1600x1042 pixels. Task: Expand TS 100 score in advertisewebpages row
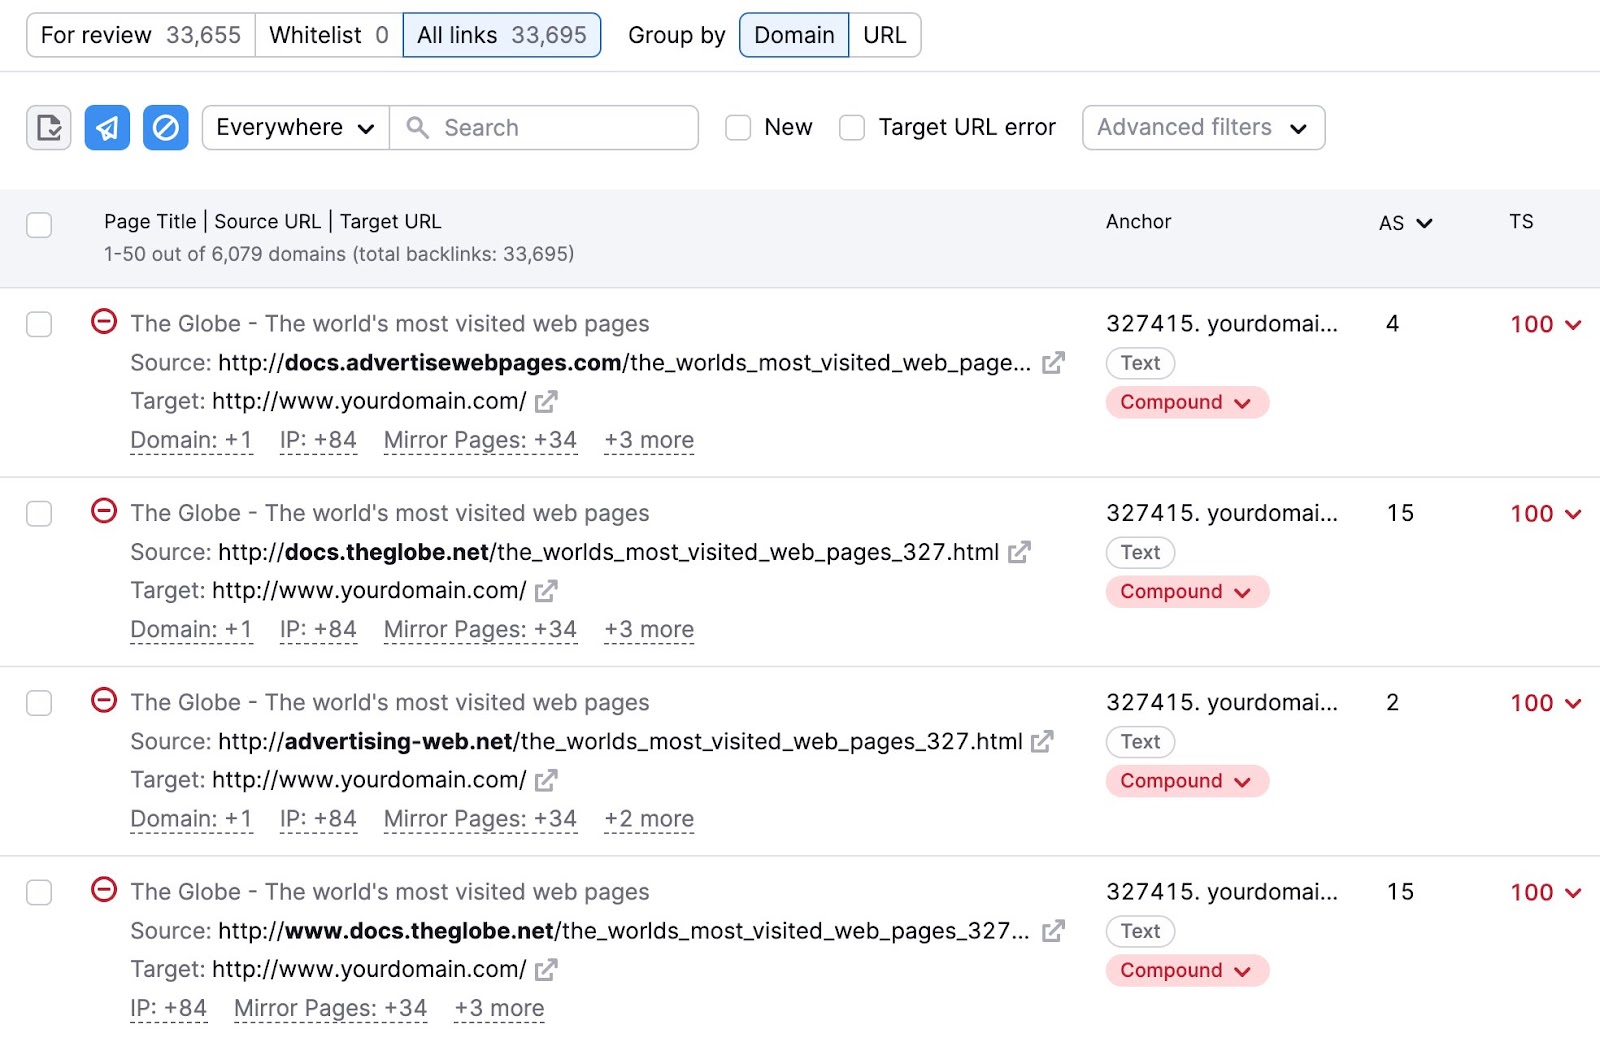tap(1546, 324)
